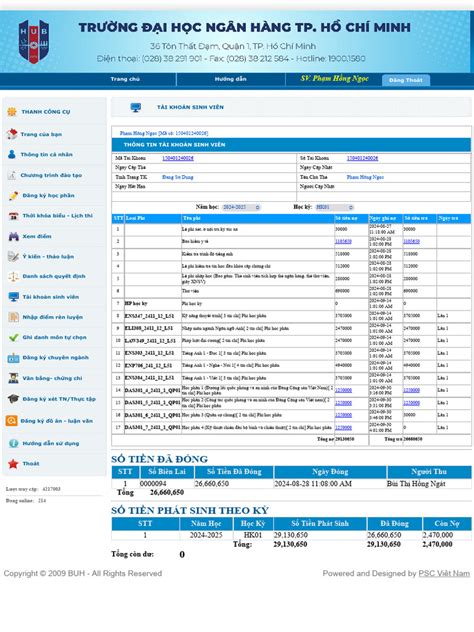This screenshot has width=474, height=632.
Task: Click the Đang online counter in sidebar
Action: click(x=26, y=501)
